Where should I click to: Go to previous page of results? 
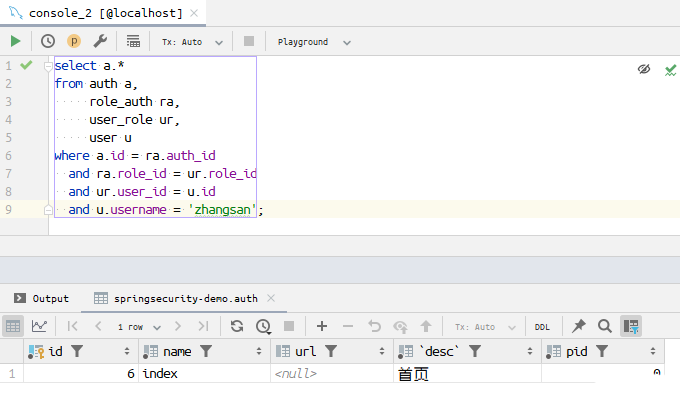[98, 326]
